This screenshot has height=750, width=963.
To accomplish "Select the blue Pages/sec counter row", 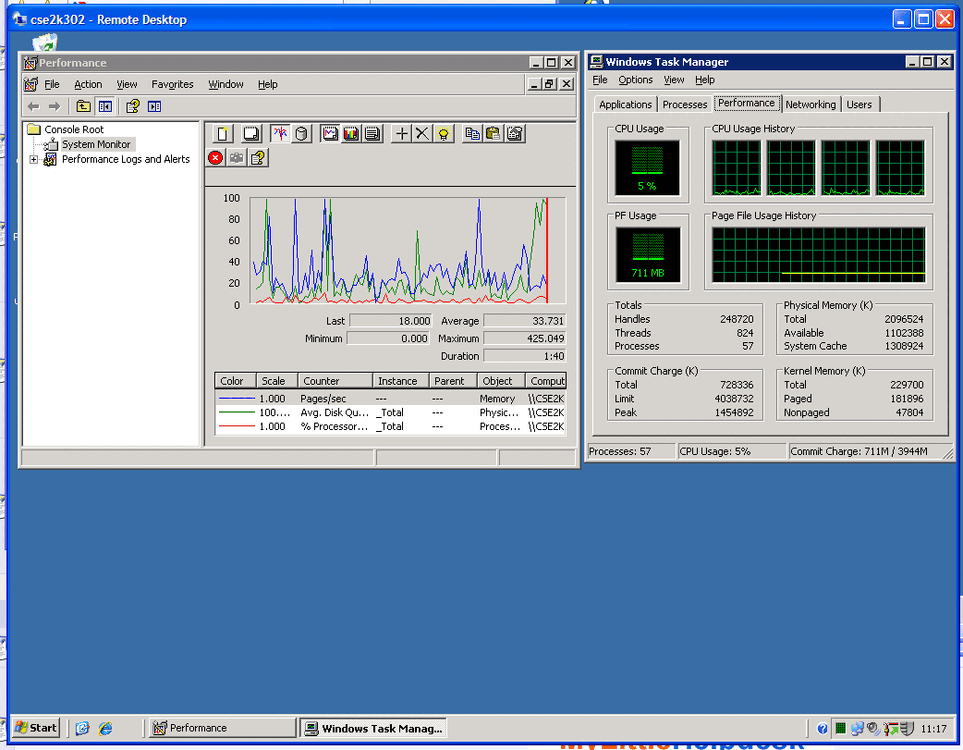I will click(391, 399).
